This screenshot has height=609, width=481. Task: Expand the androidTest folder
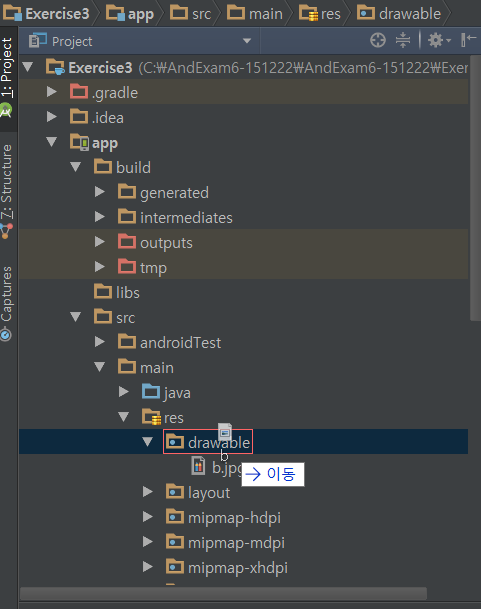(100, 342)
